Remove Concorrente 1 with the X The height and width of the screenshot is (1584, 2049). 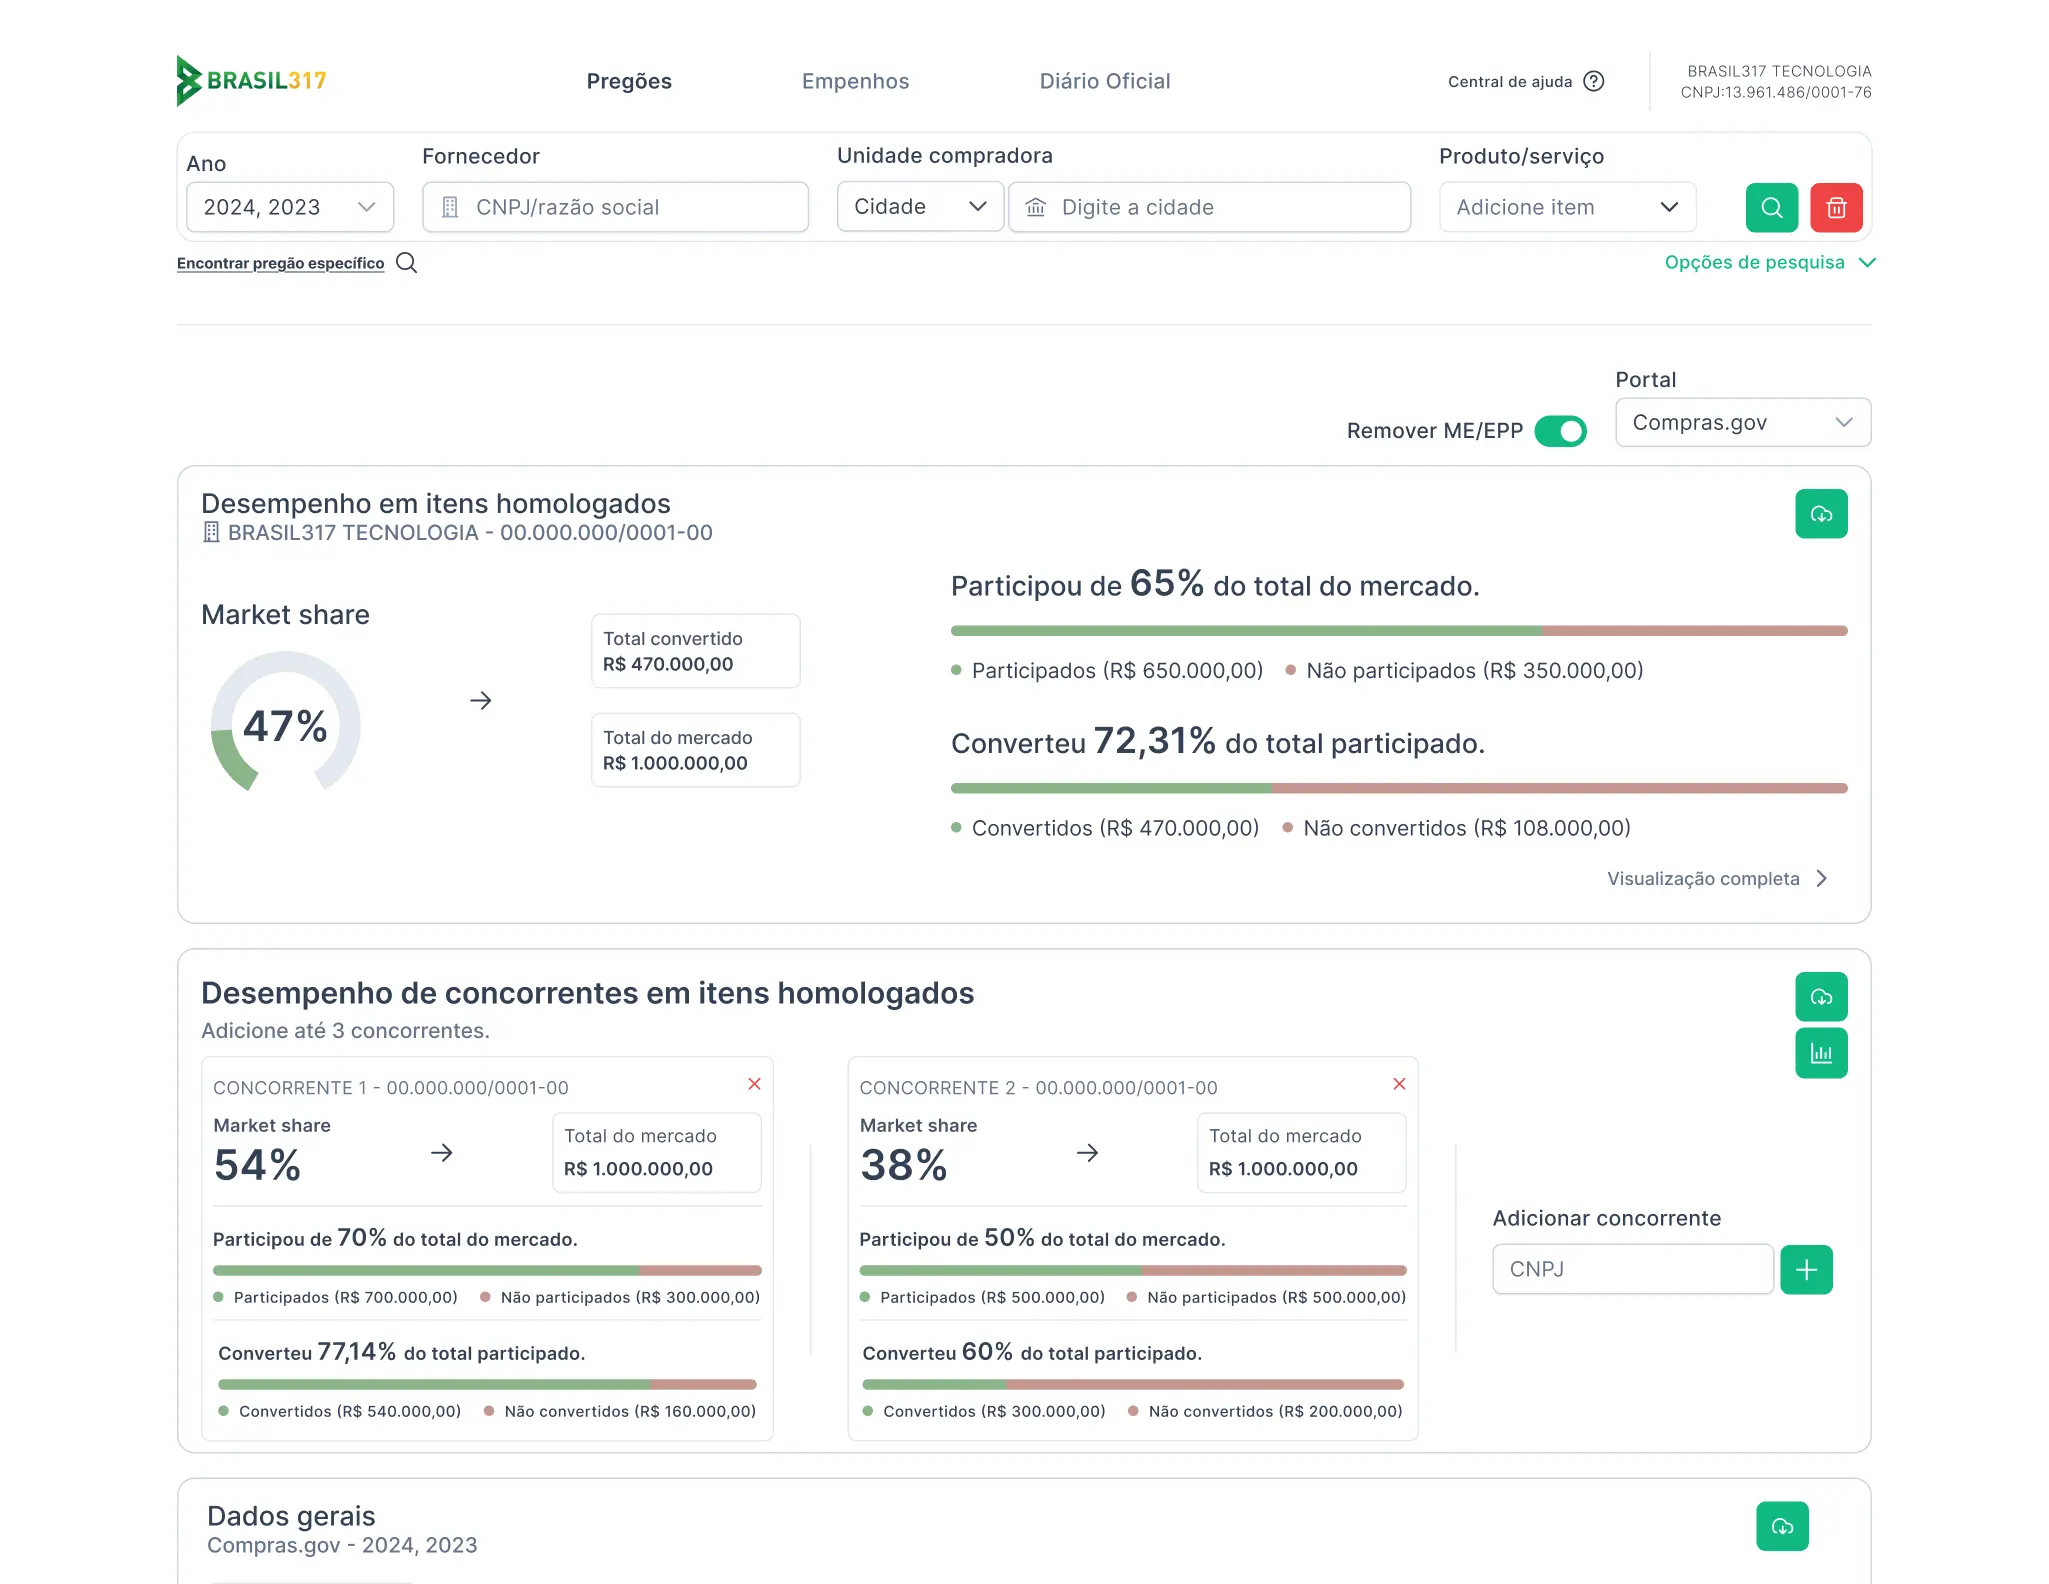[x=755, y=1084]
